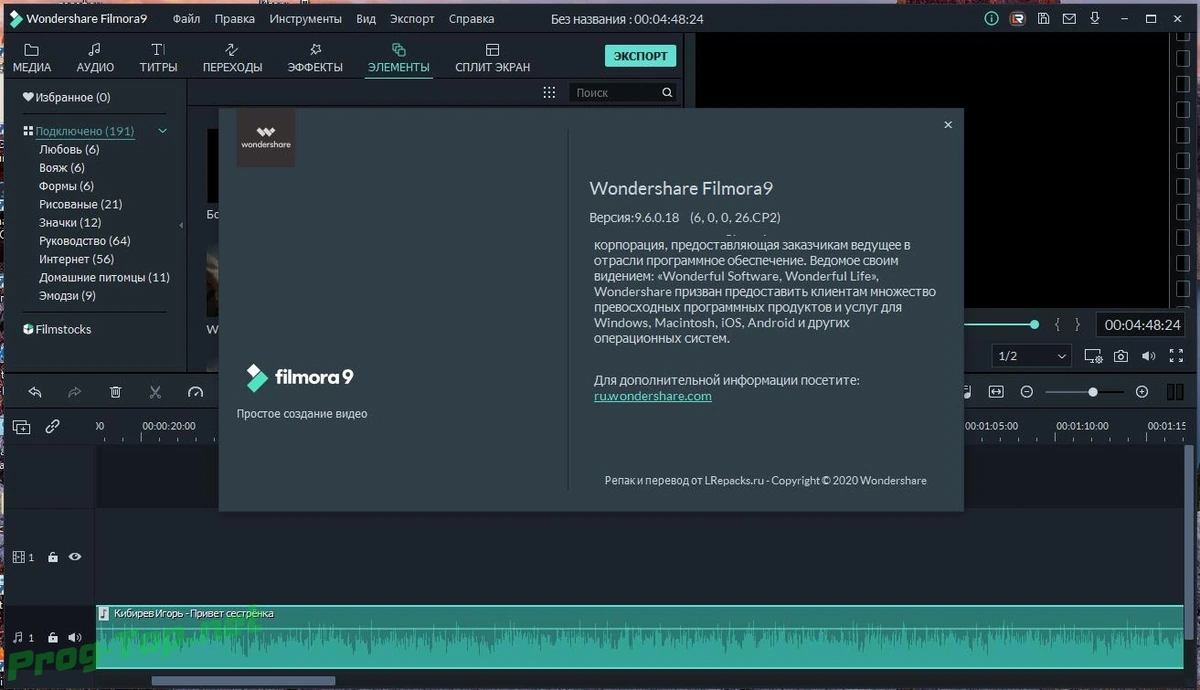Screen dimensions: 1200x690
Task: Switch to the СПЛИТ ЭКРАН tab
Action: pyautogui.click(x=492, y=58)
